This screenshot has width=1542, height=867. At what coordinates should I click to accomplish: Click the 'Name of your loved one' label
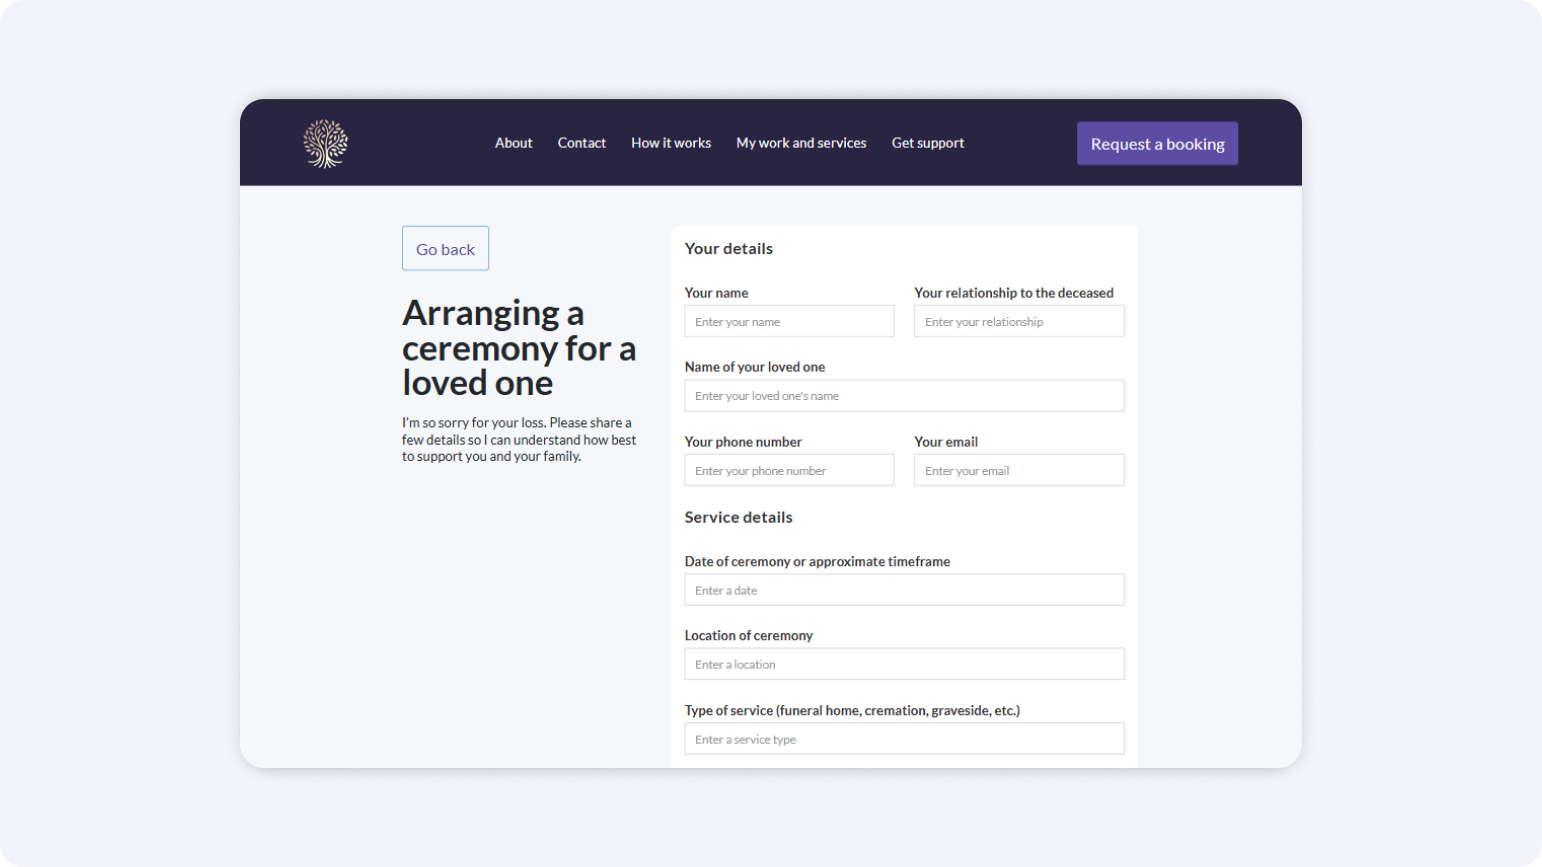coord(754,367)
